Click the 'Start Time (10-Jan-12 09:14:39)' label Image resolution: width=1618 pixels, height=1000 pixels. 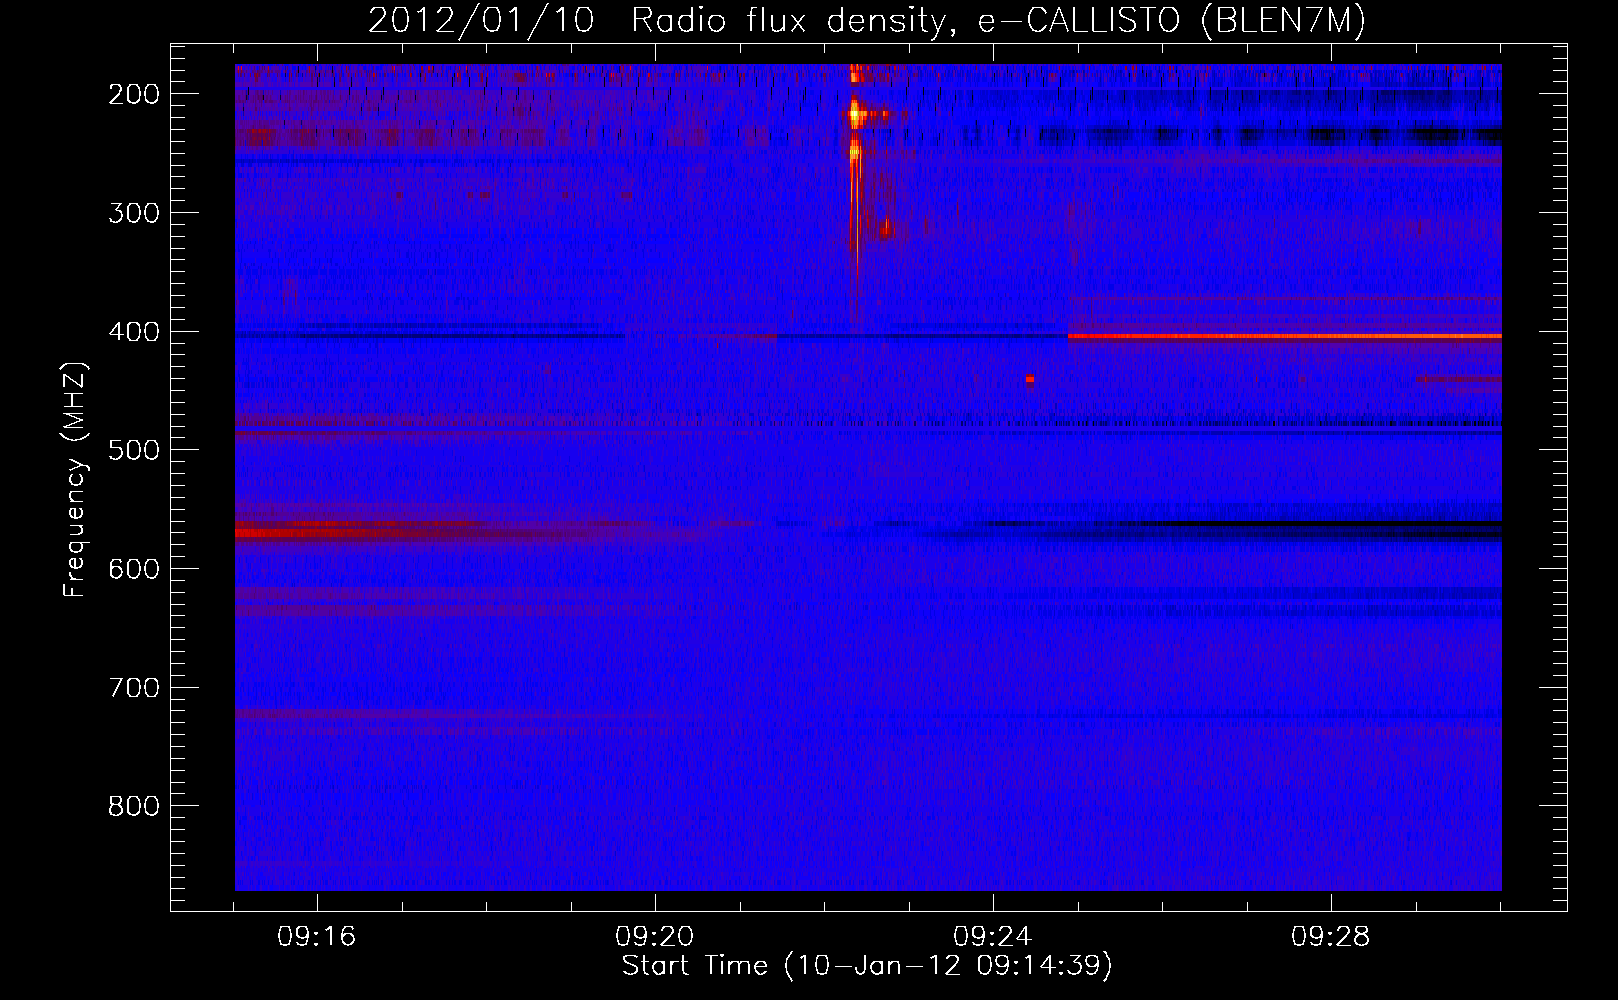[x=867, y=965]
